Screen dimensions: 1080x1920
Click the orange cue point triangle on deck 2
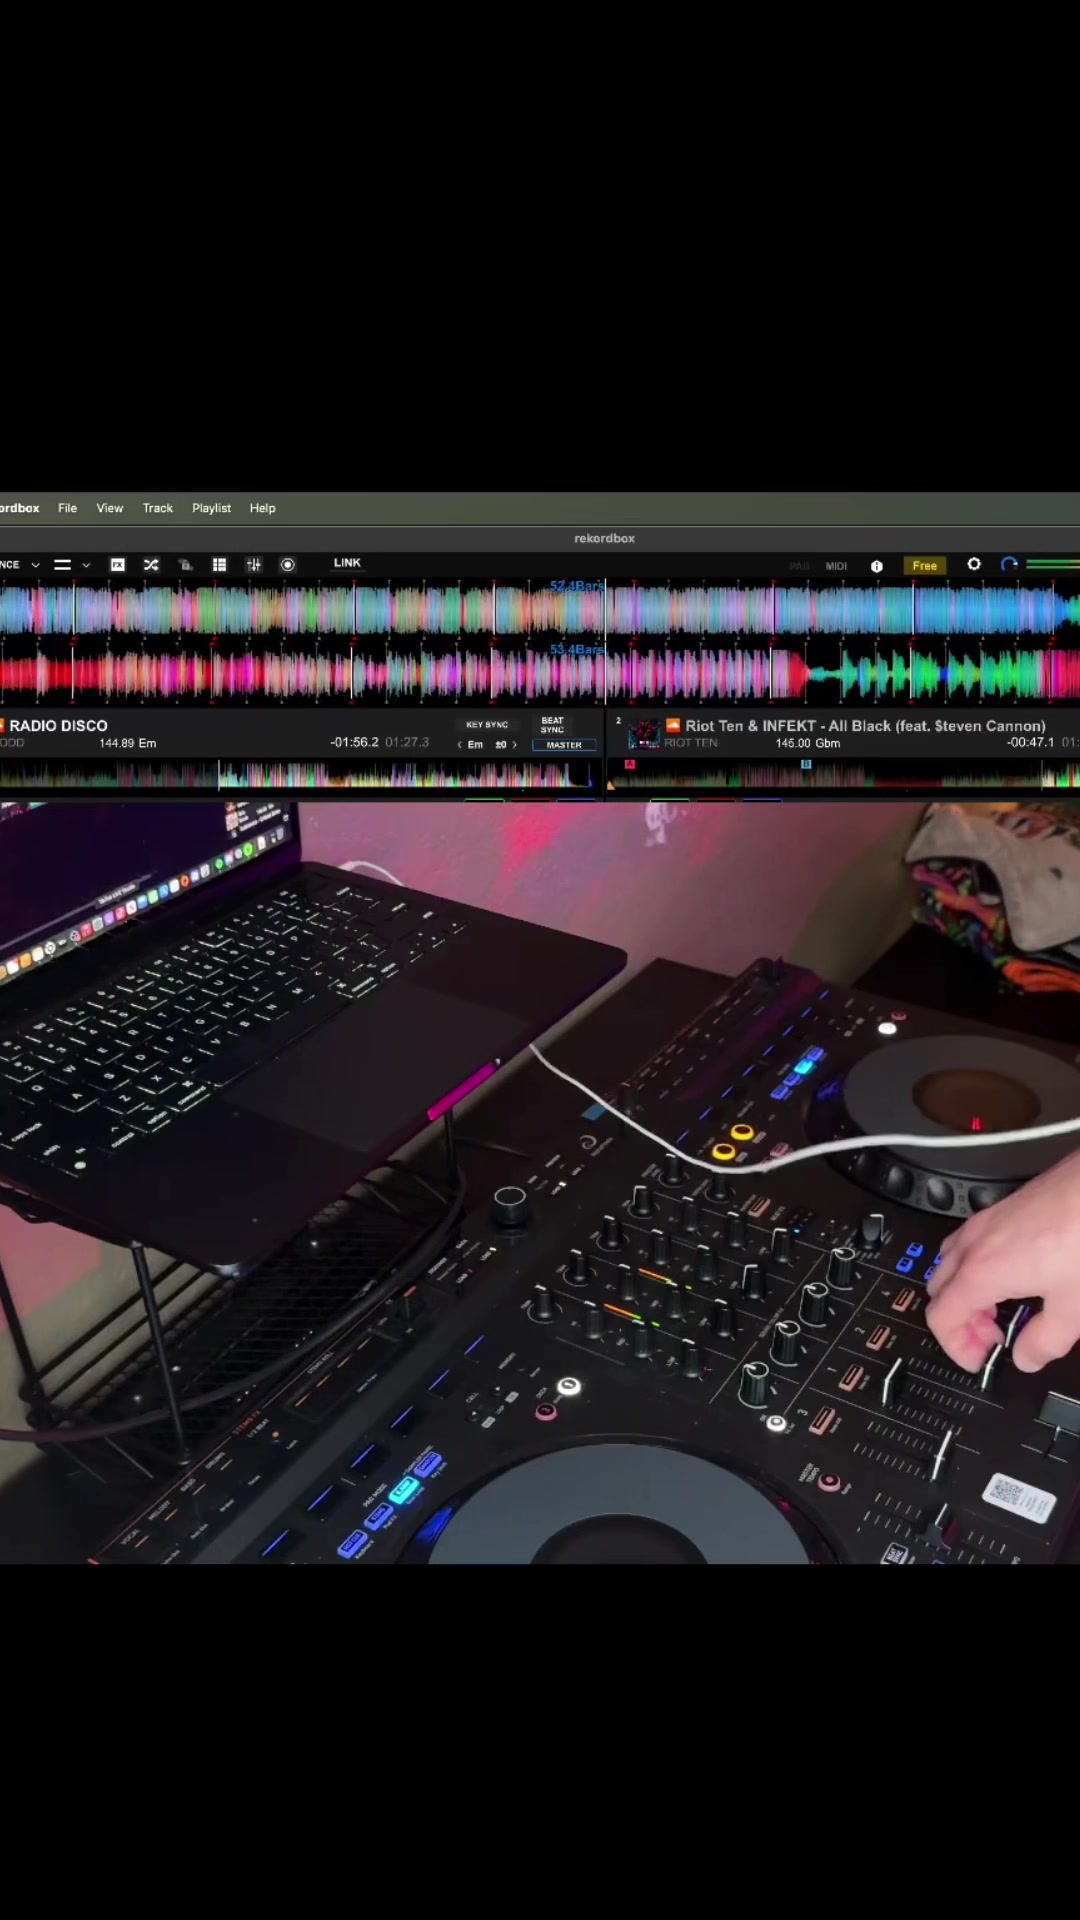611,786
